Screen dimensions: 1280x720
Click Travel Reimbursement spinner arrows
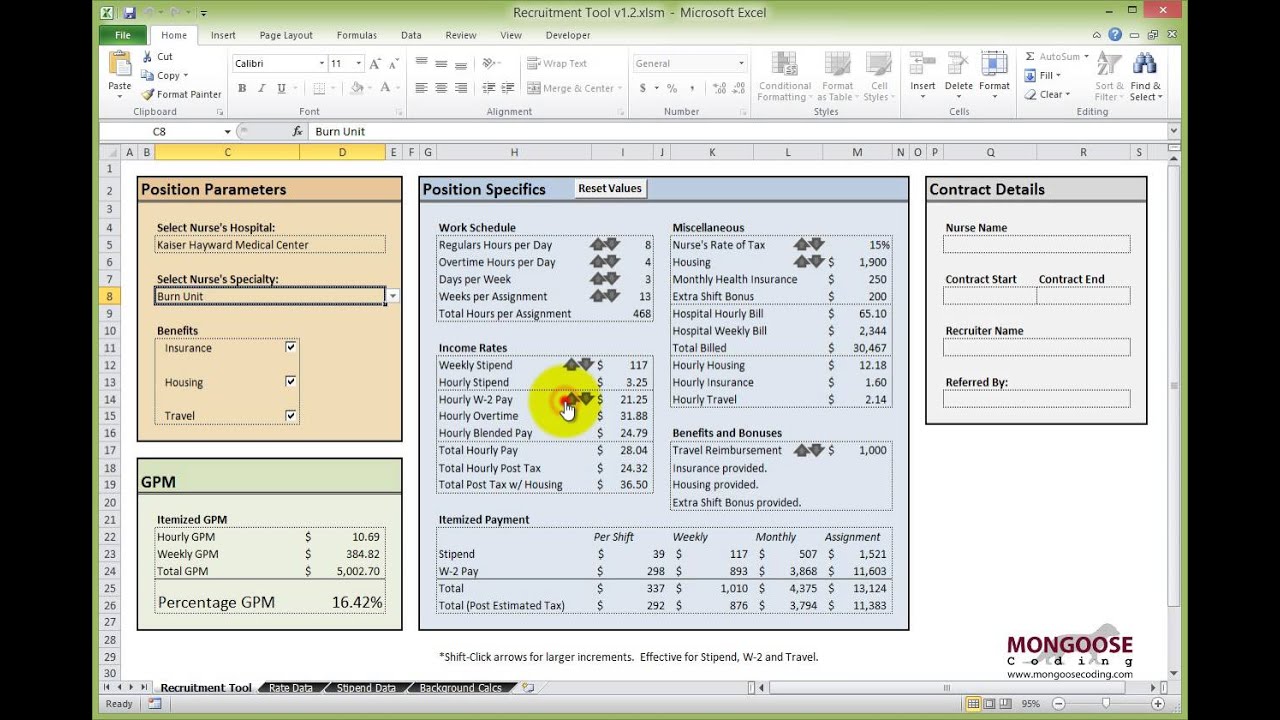coord(809,450)
